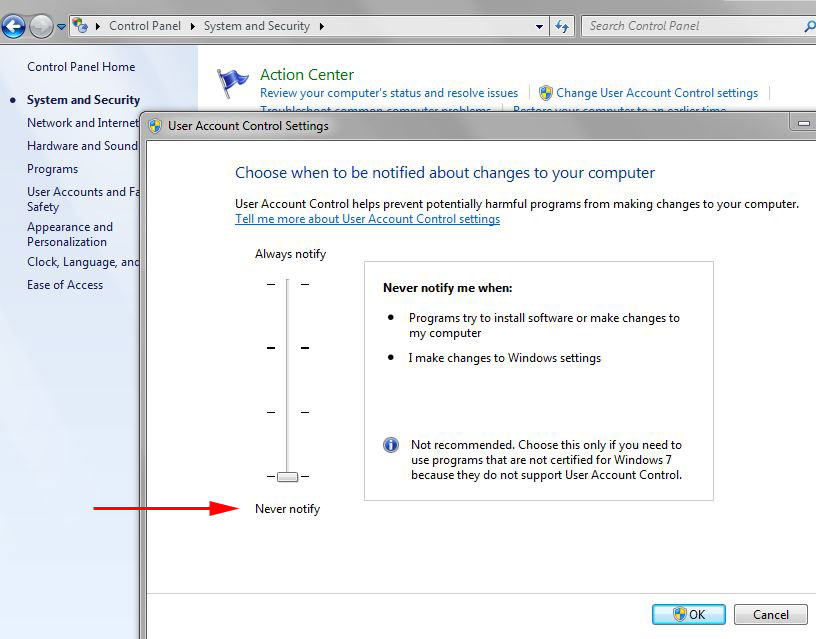The image size is (816, 639).
Task: Click shield icon beside Change User Account Control
Action: [545, 93]
